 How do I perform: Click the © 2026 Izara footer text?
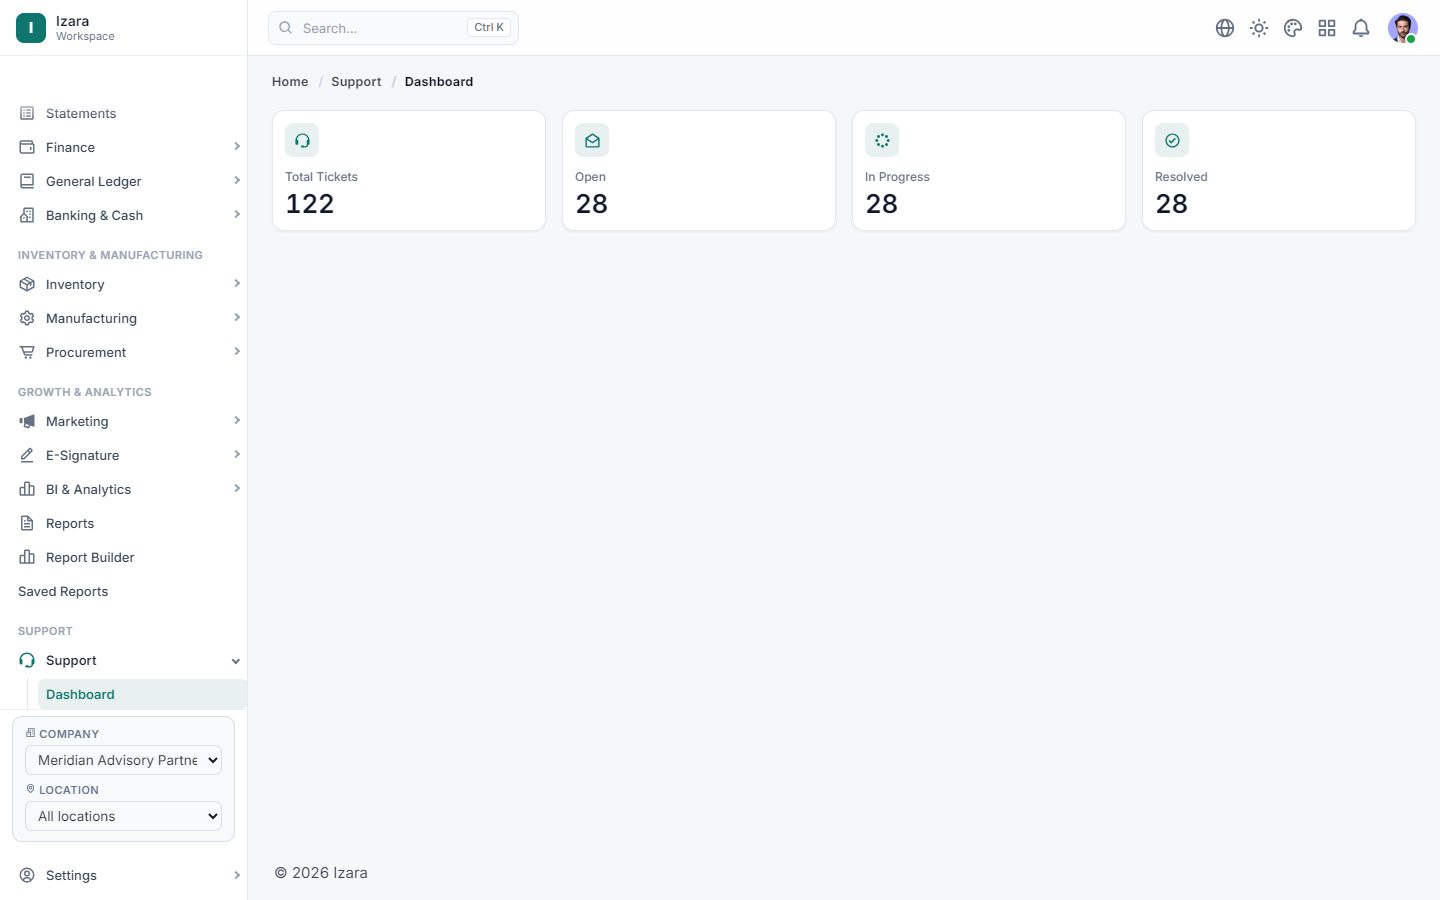click(x=321, y=873)
